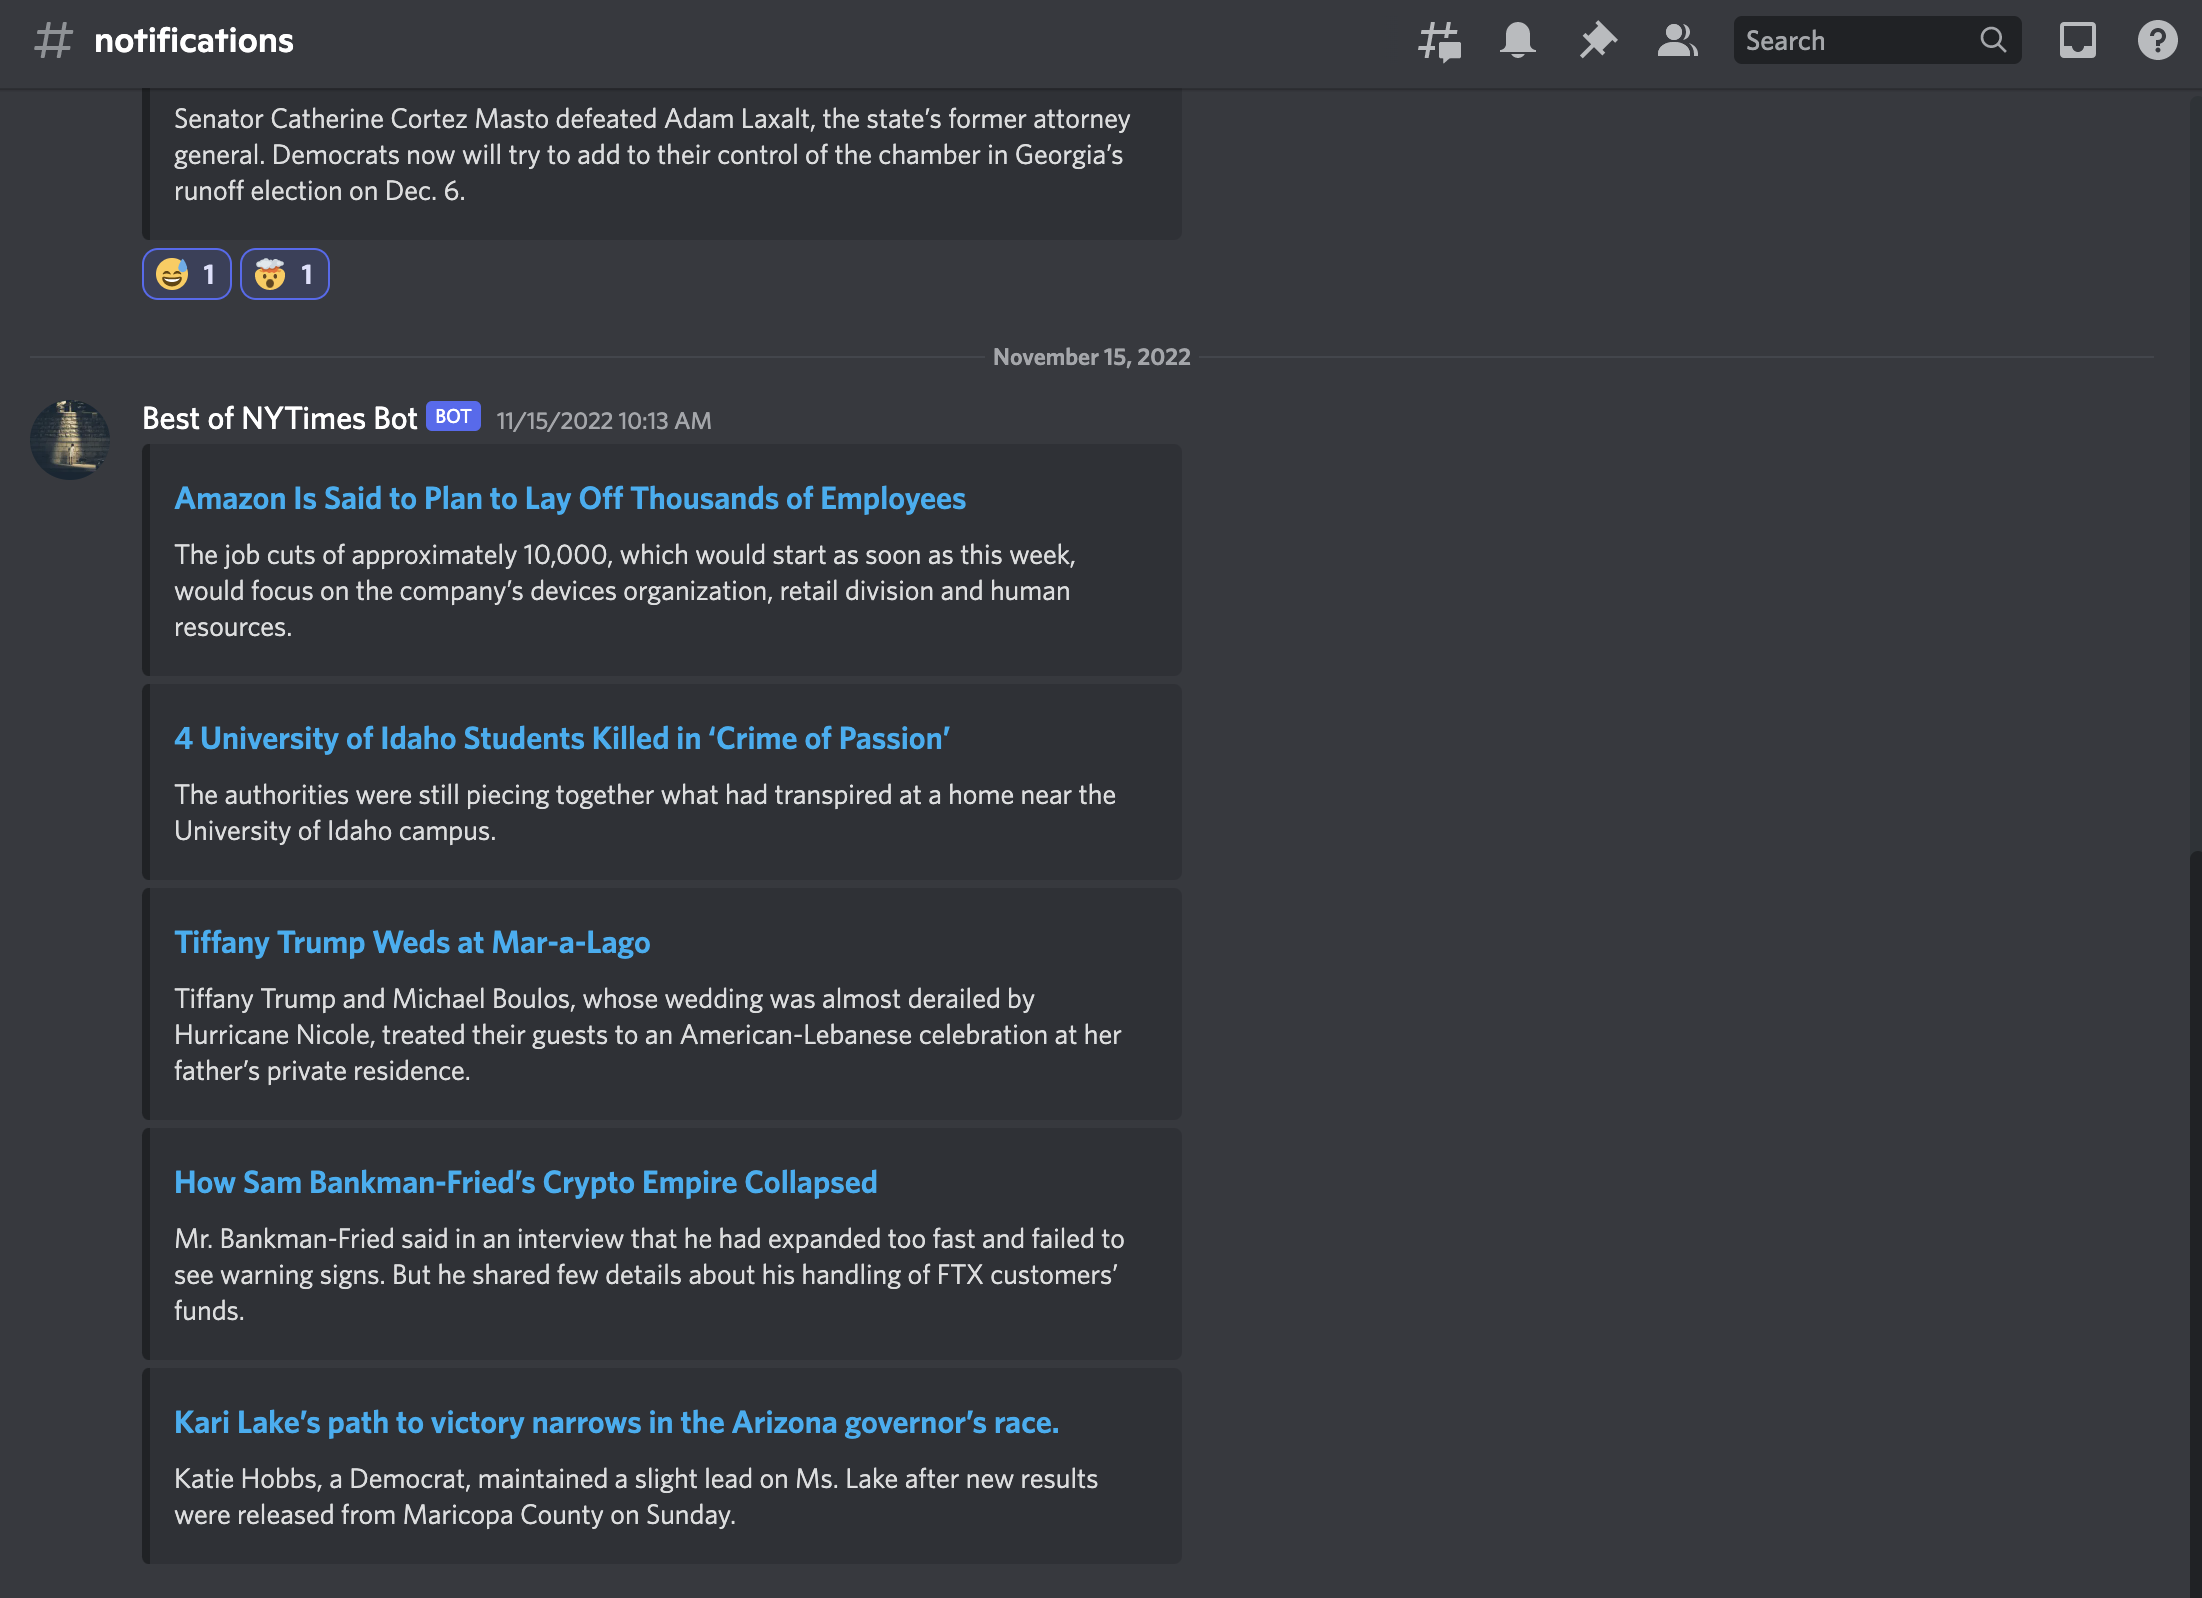Click the search magnifying glass icon
Screen dimensions: 2202x1598
(x=1992, y=40)
